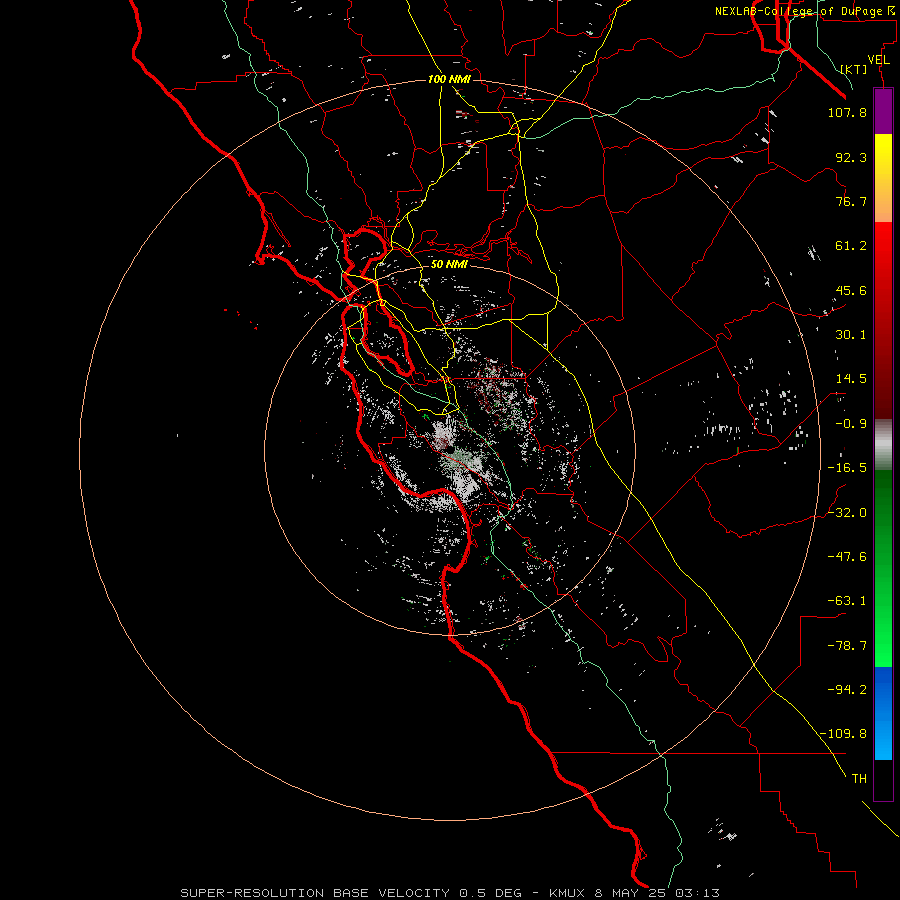
Task: Select the -0.9 velocity scale value
Action: click(851, 424)
